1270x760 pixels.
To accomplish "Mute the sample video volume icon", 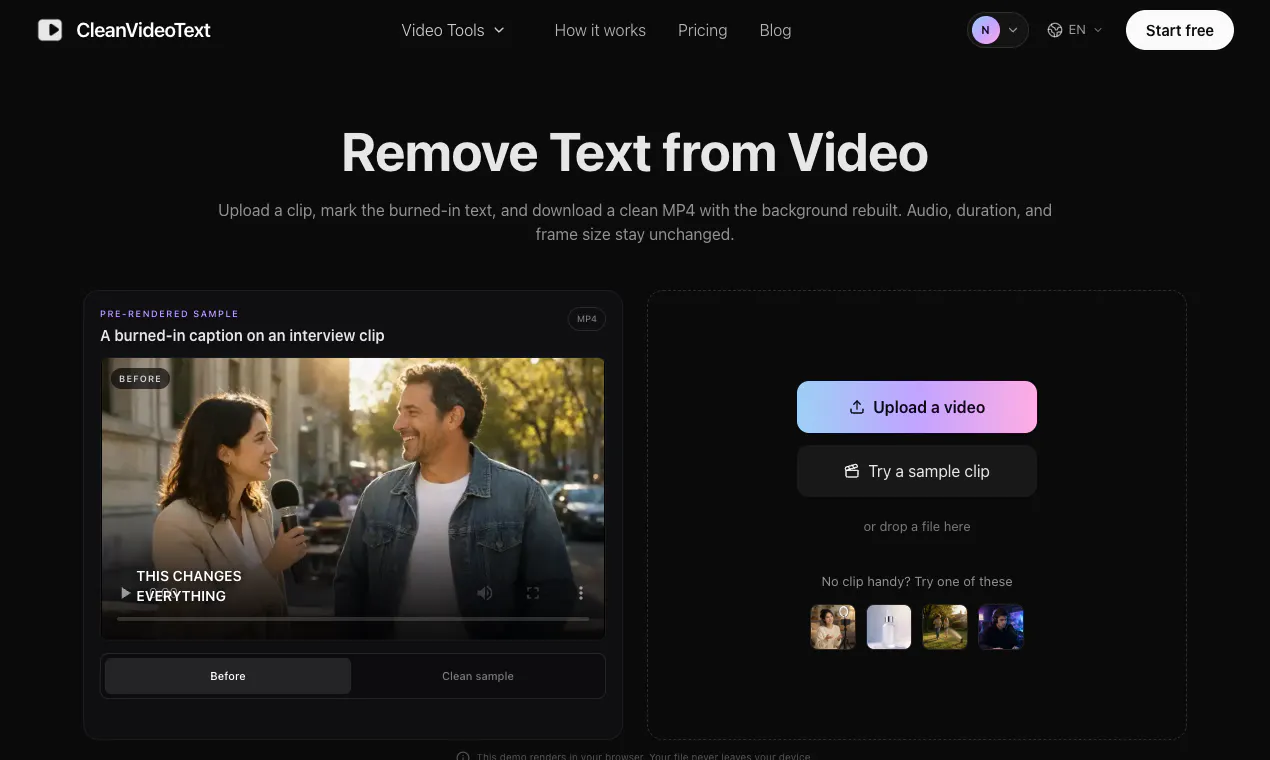I will tap(485, 593).
